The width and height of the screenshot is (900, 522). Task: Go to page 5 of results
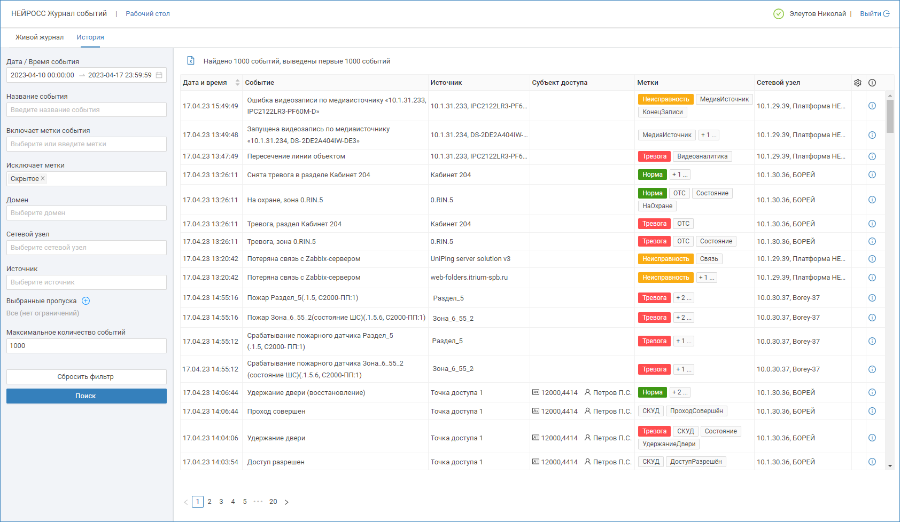coord(245,502)
